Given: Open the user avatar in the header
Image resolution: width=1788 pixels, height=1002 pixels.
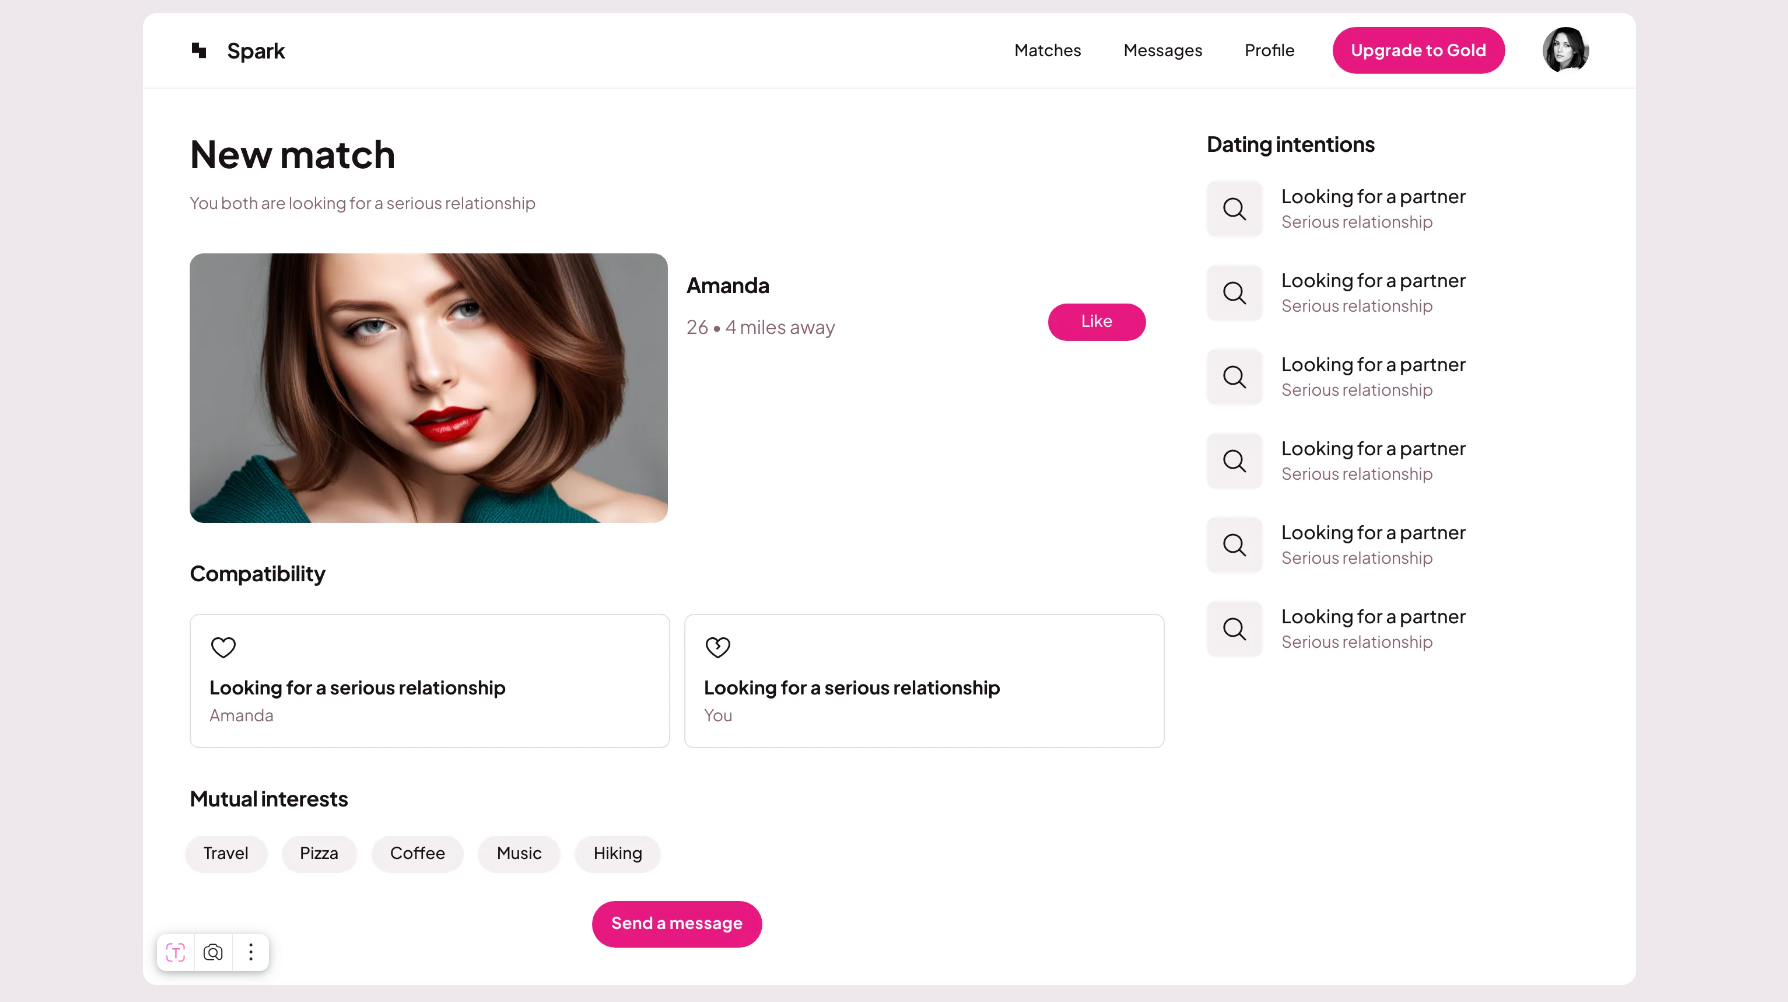Looking at the screenshot, I should (x=1565, y=50).
